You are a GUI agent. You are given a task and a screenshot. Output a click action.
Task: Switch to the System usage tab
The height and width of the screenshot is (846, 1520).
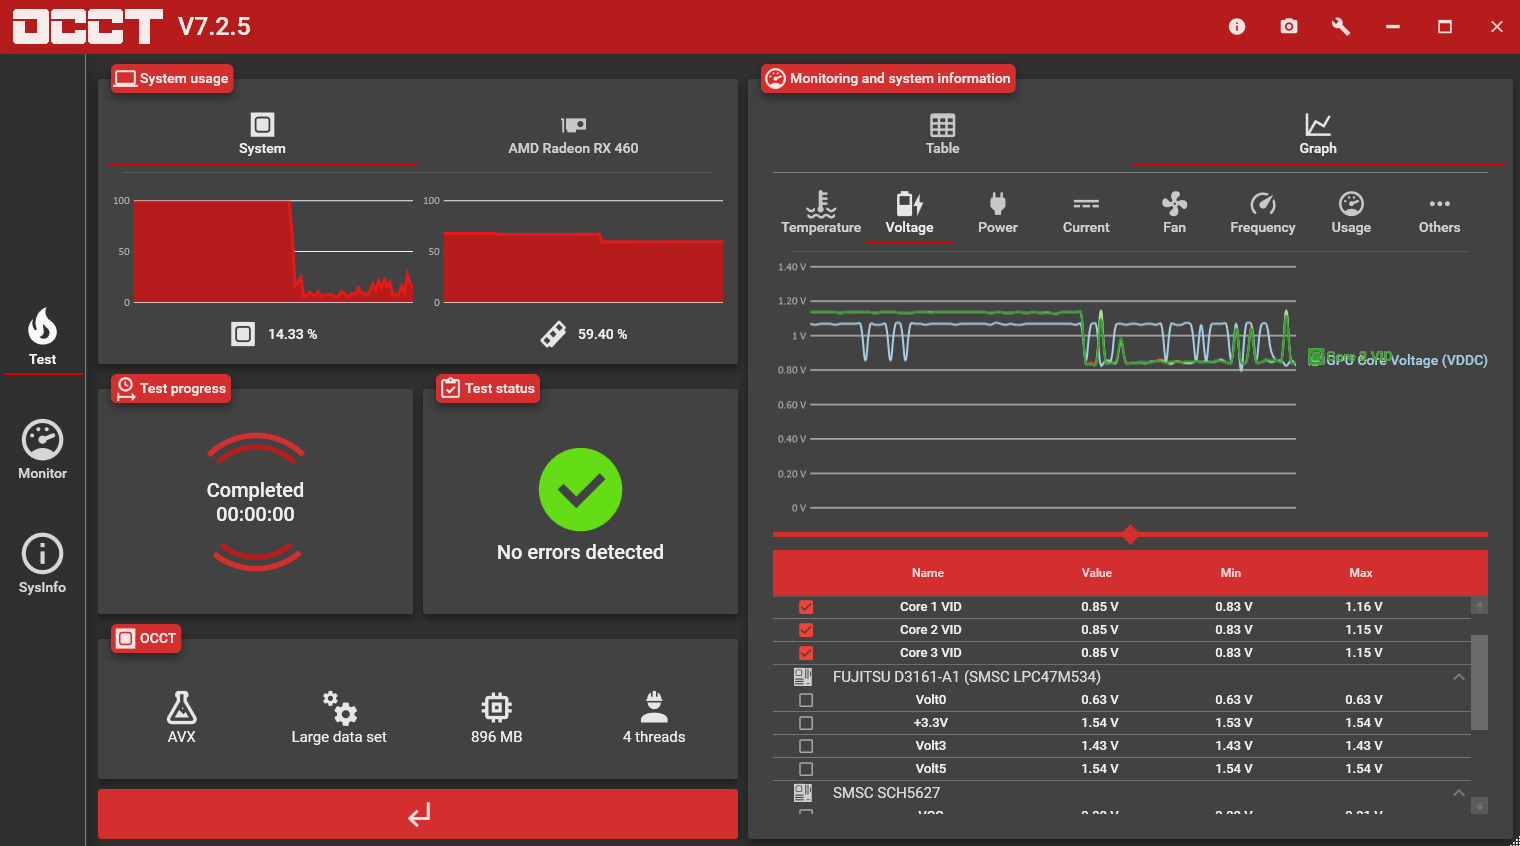262,134
